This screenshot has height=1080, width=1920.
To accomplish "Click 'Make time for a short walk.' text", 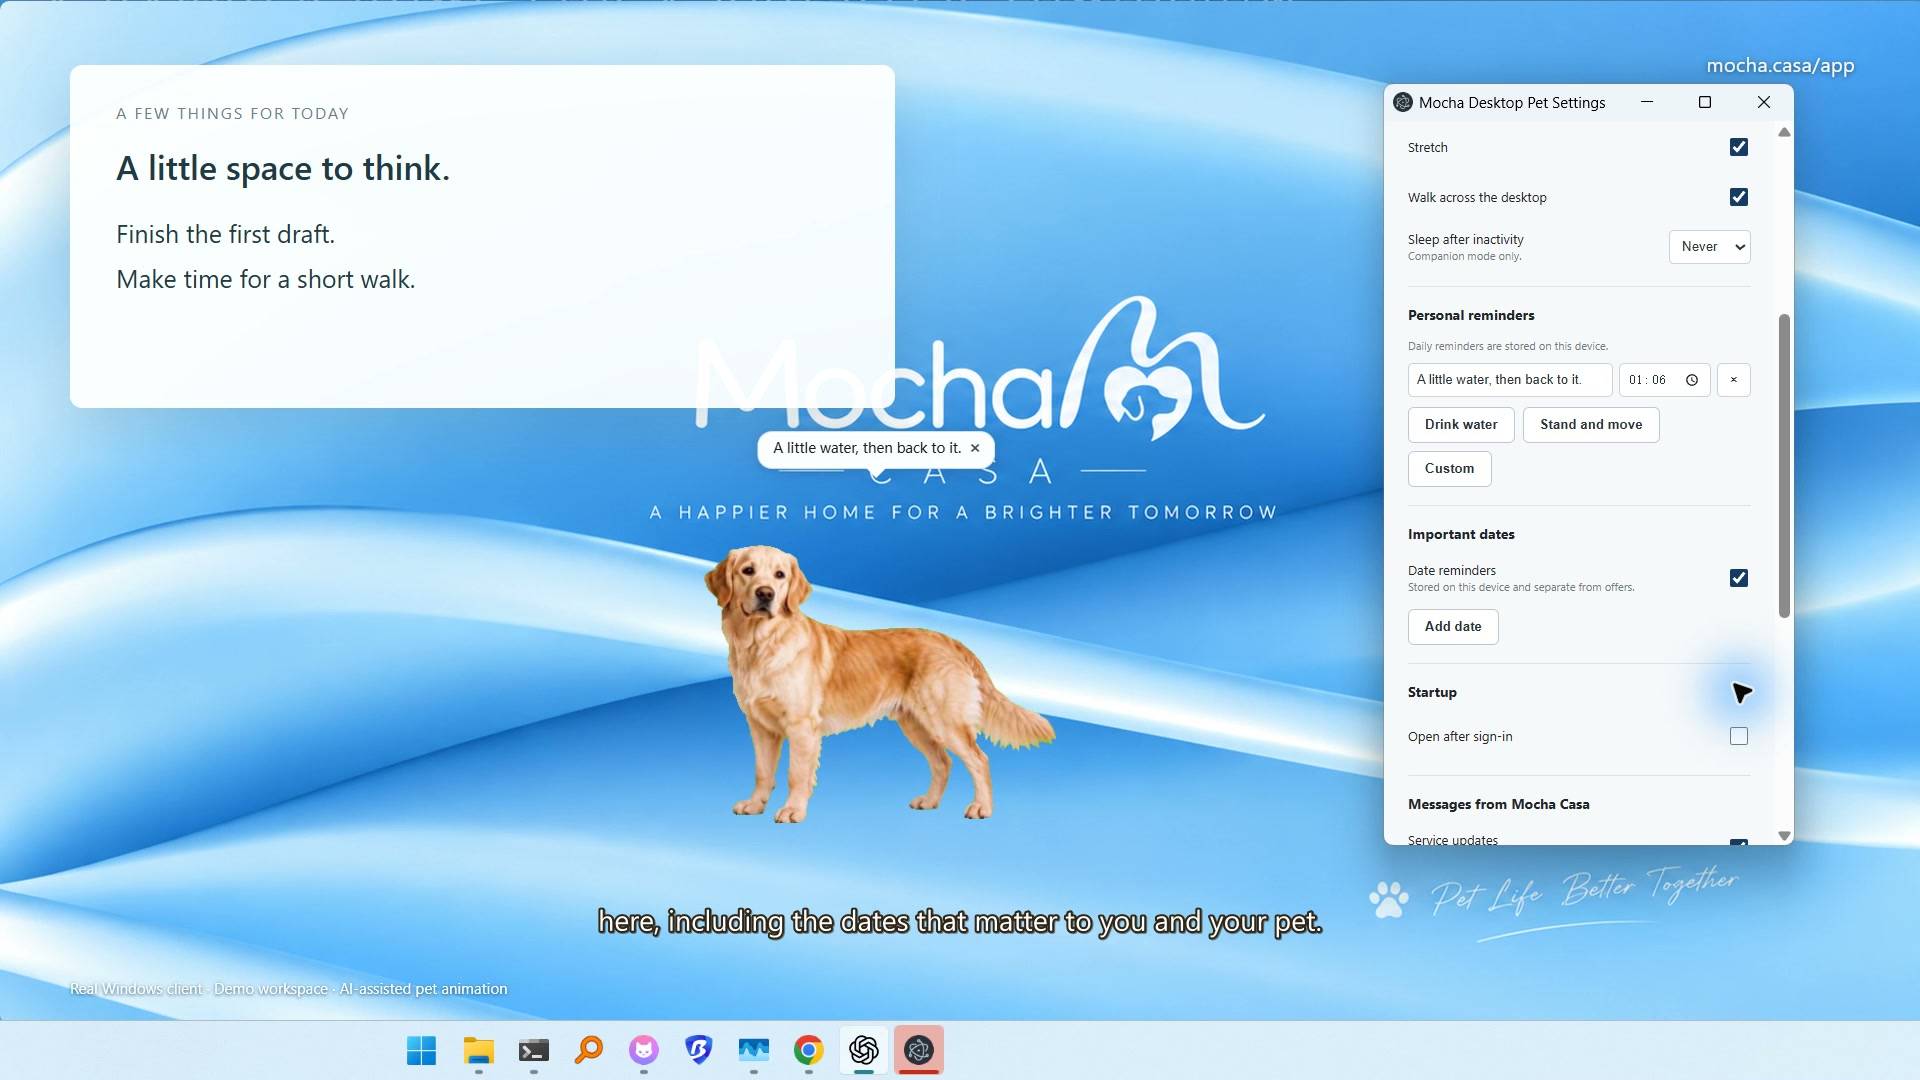I will tap(266, 279).
